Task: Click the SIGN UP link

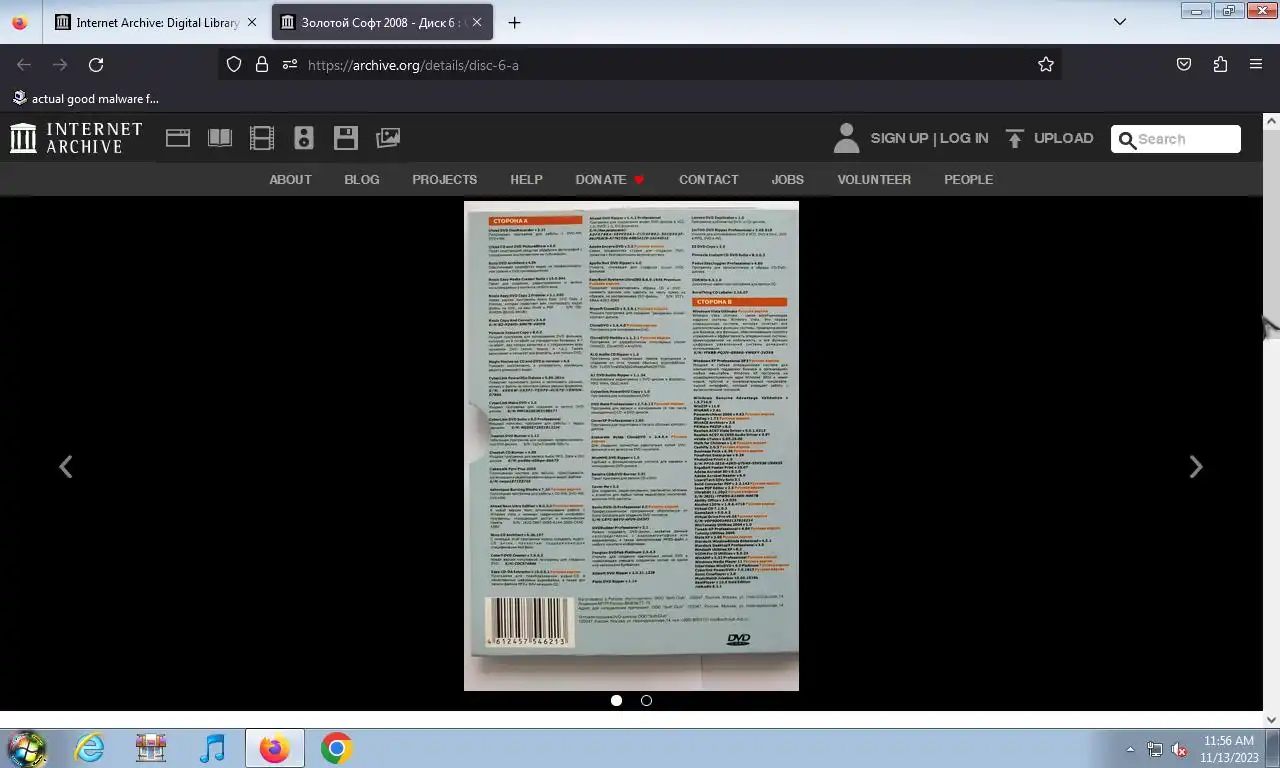Action: (x=899, y=138)
